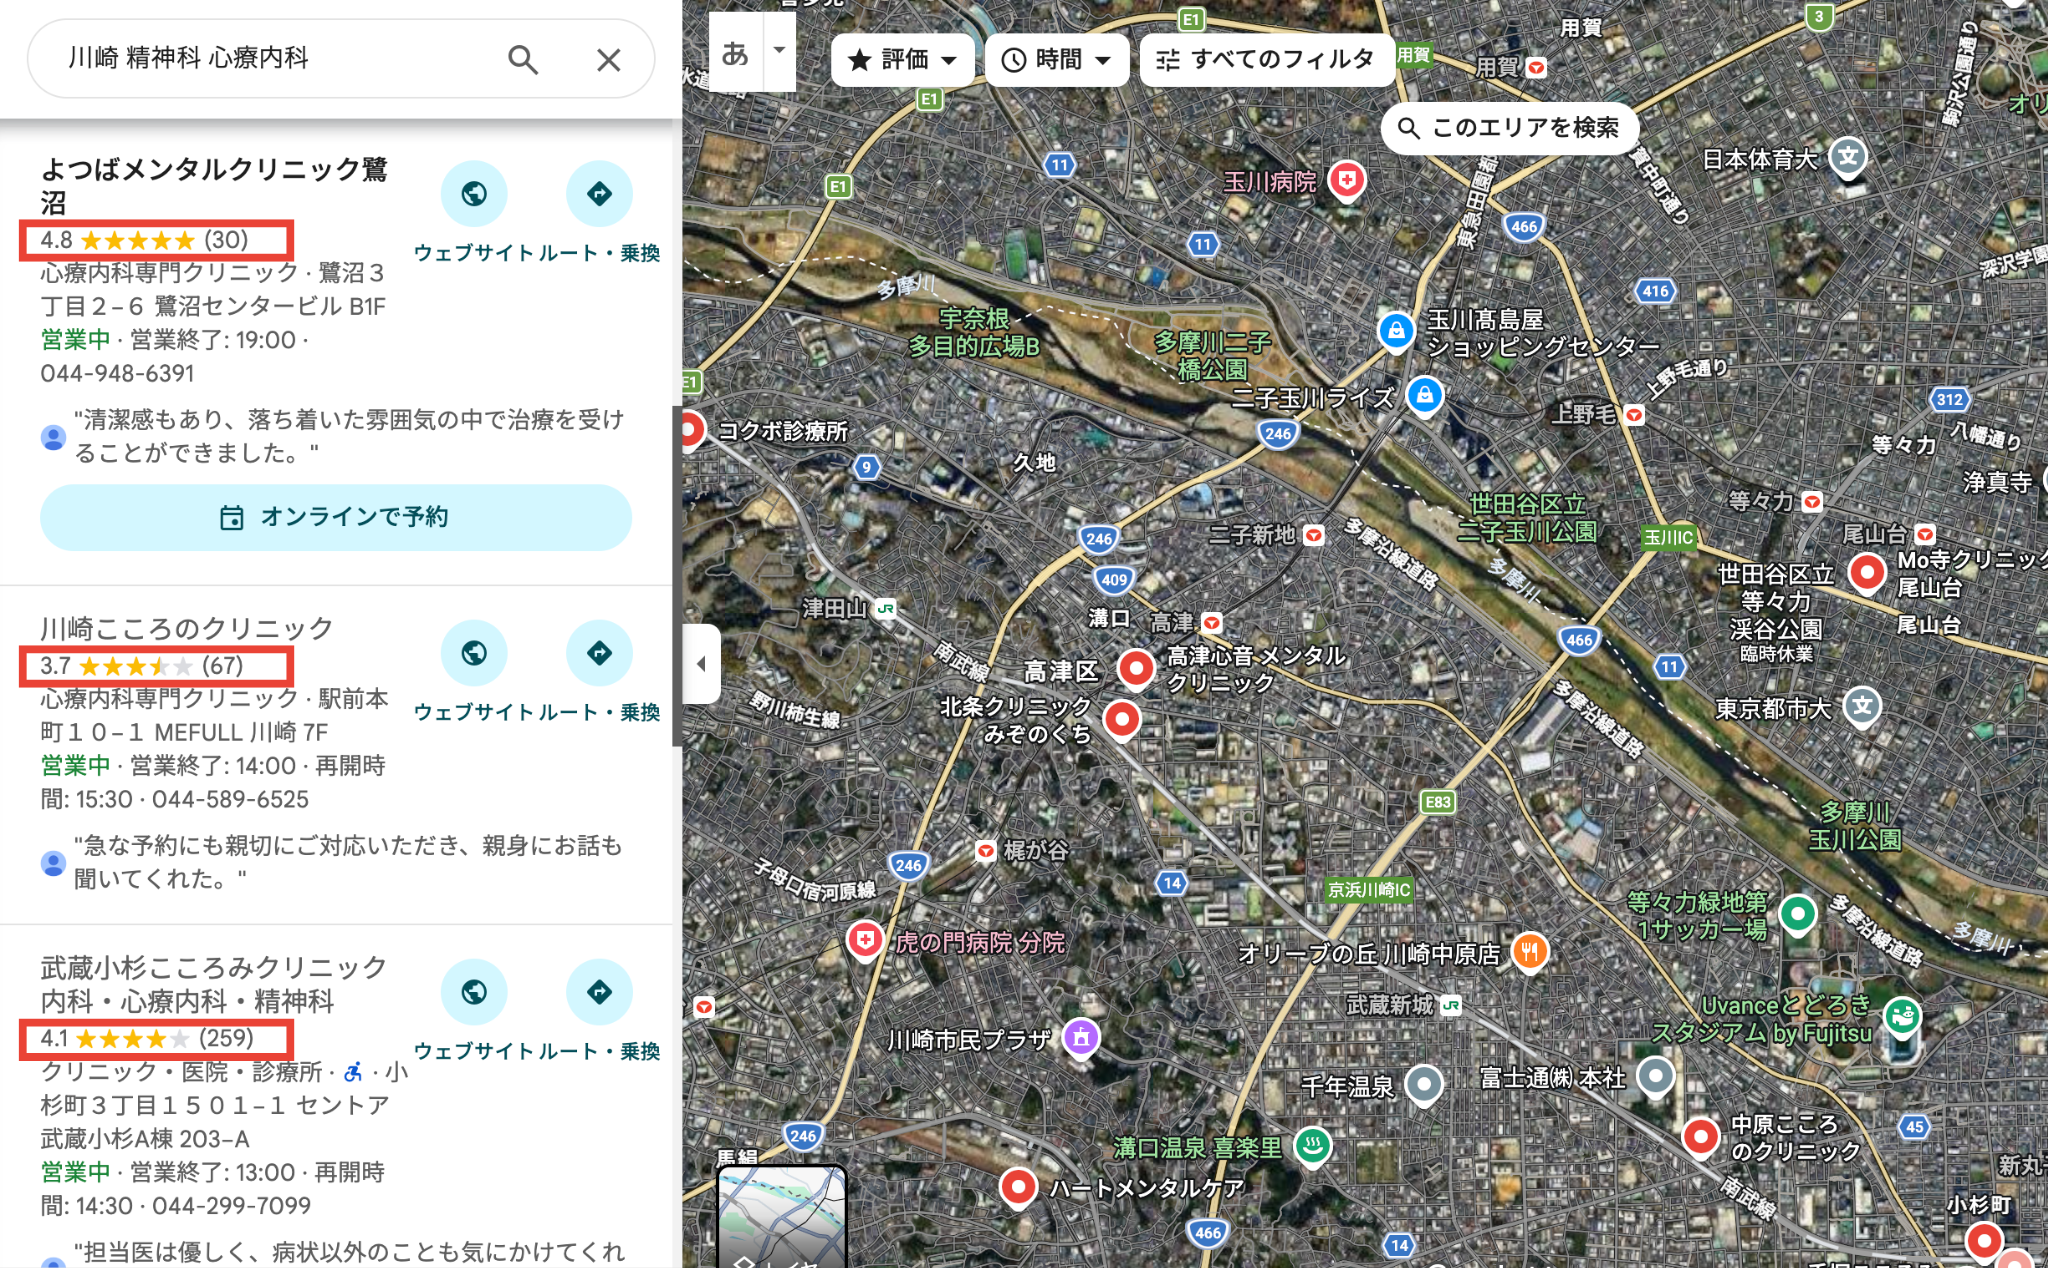Click the 溝口温泉 喜楽里 hot spring marker
The image size is (2048, 1268).
tap(1313, 1146)
